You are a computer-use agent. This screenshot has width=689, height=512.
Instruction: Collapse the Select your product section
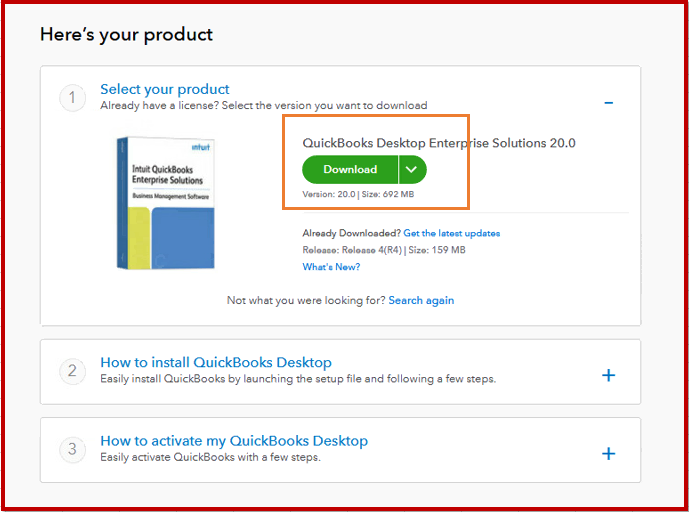coord(608,103)
